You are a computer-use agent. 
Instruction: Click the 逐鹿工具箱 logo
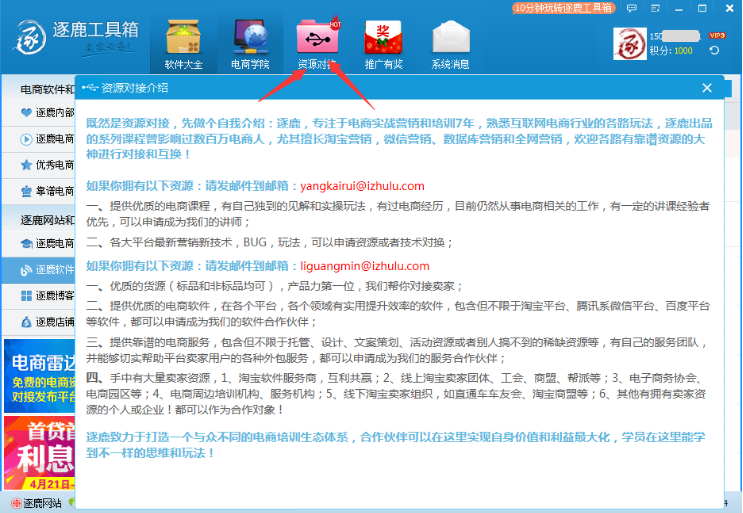(76, 37)
